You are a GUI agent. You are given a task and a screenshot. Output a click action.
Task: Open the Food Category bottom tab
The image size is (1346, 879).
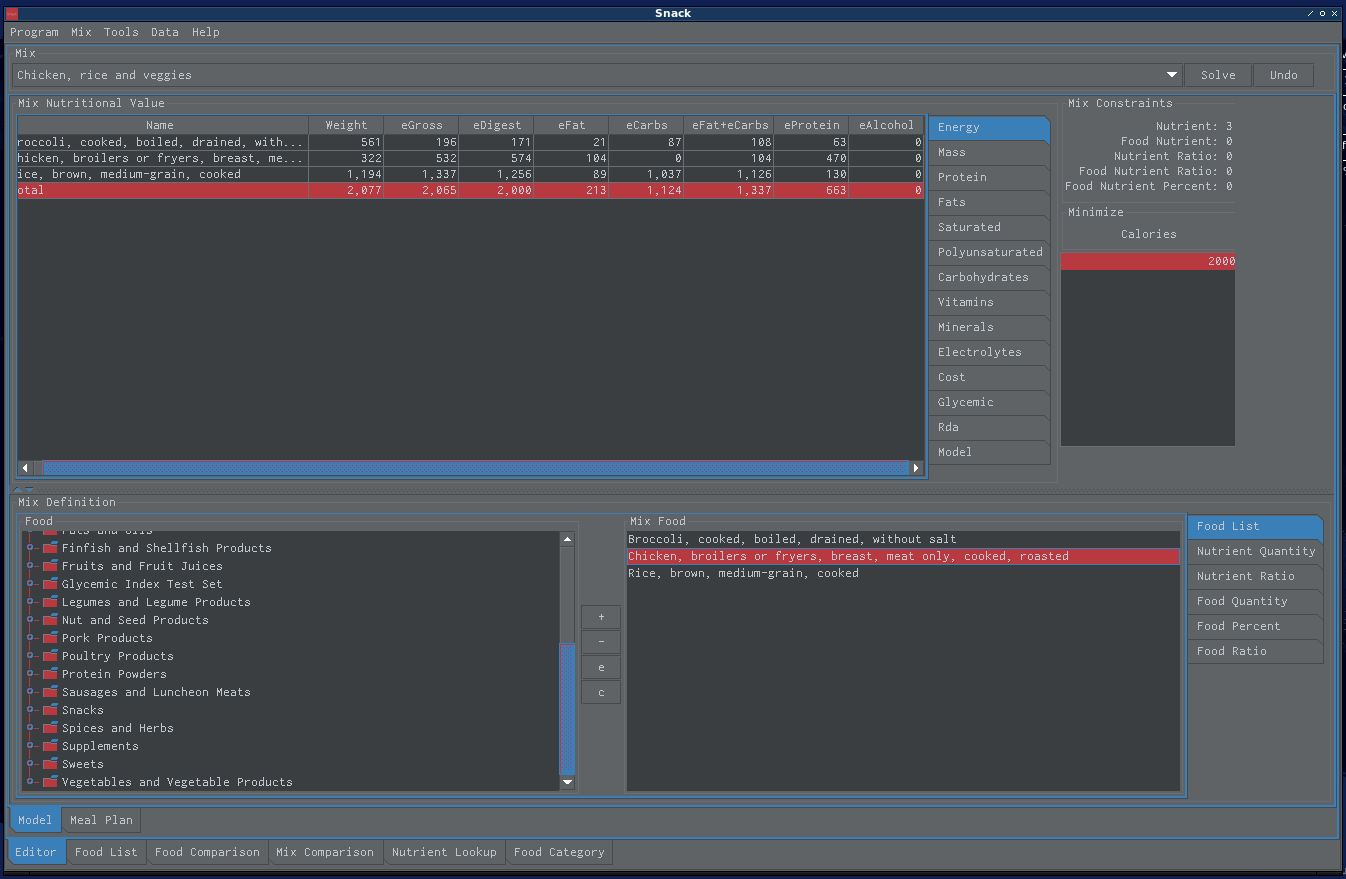tap(559, 852)
